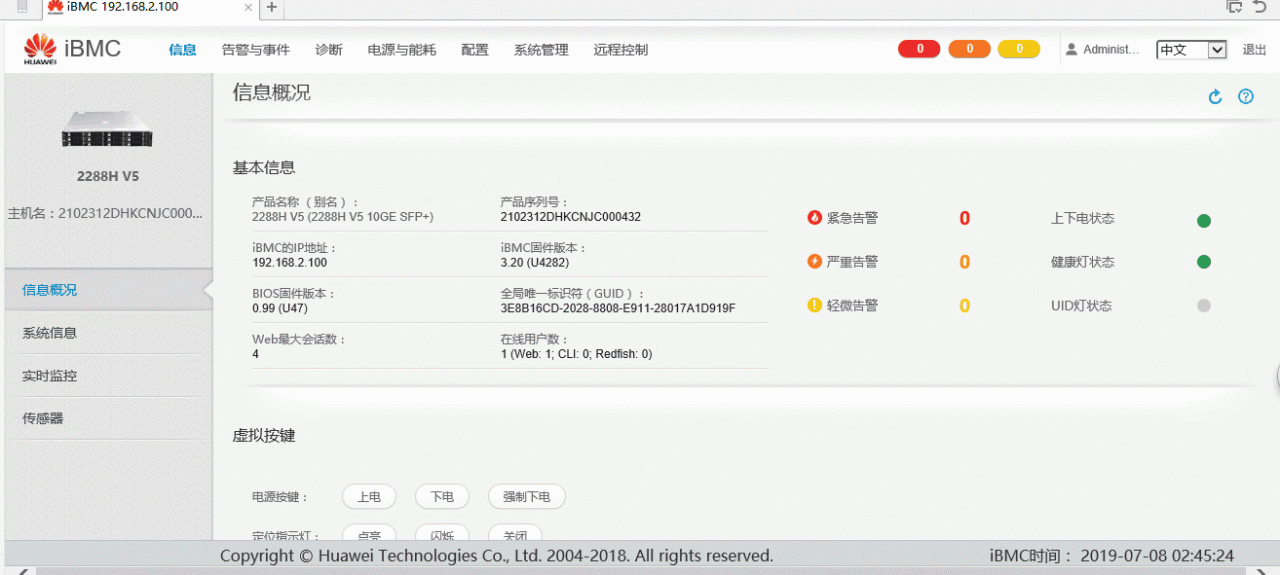
Task: Select 实时监控 in the sidebar
Action: 50,376
